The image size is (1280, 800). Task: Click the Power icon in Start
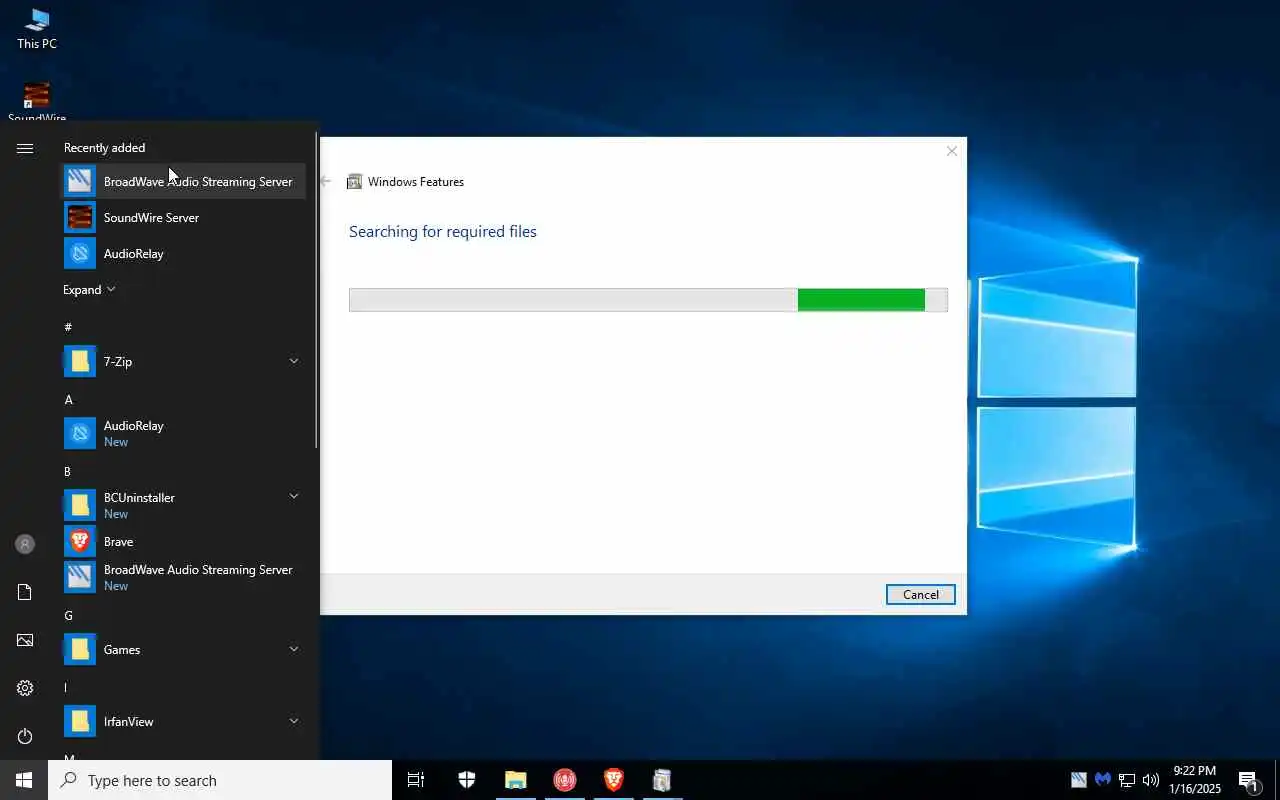[x=25, y=736]
